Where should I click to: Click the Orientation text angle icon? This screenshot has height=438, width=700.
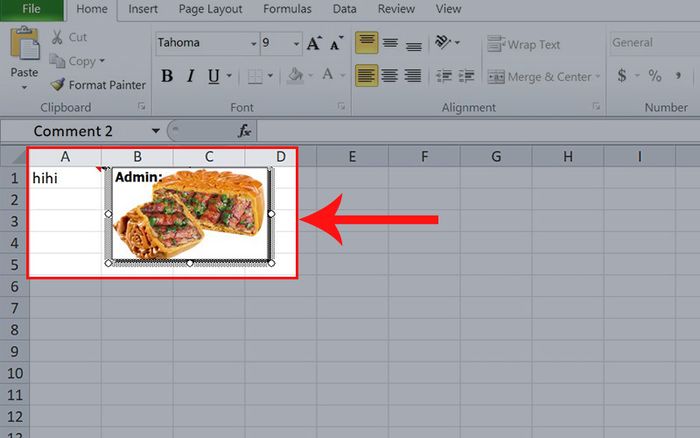[x=442, y=42]
